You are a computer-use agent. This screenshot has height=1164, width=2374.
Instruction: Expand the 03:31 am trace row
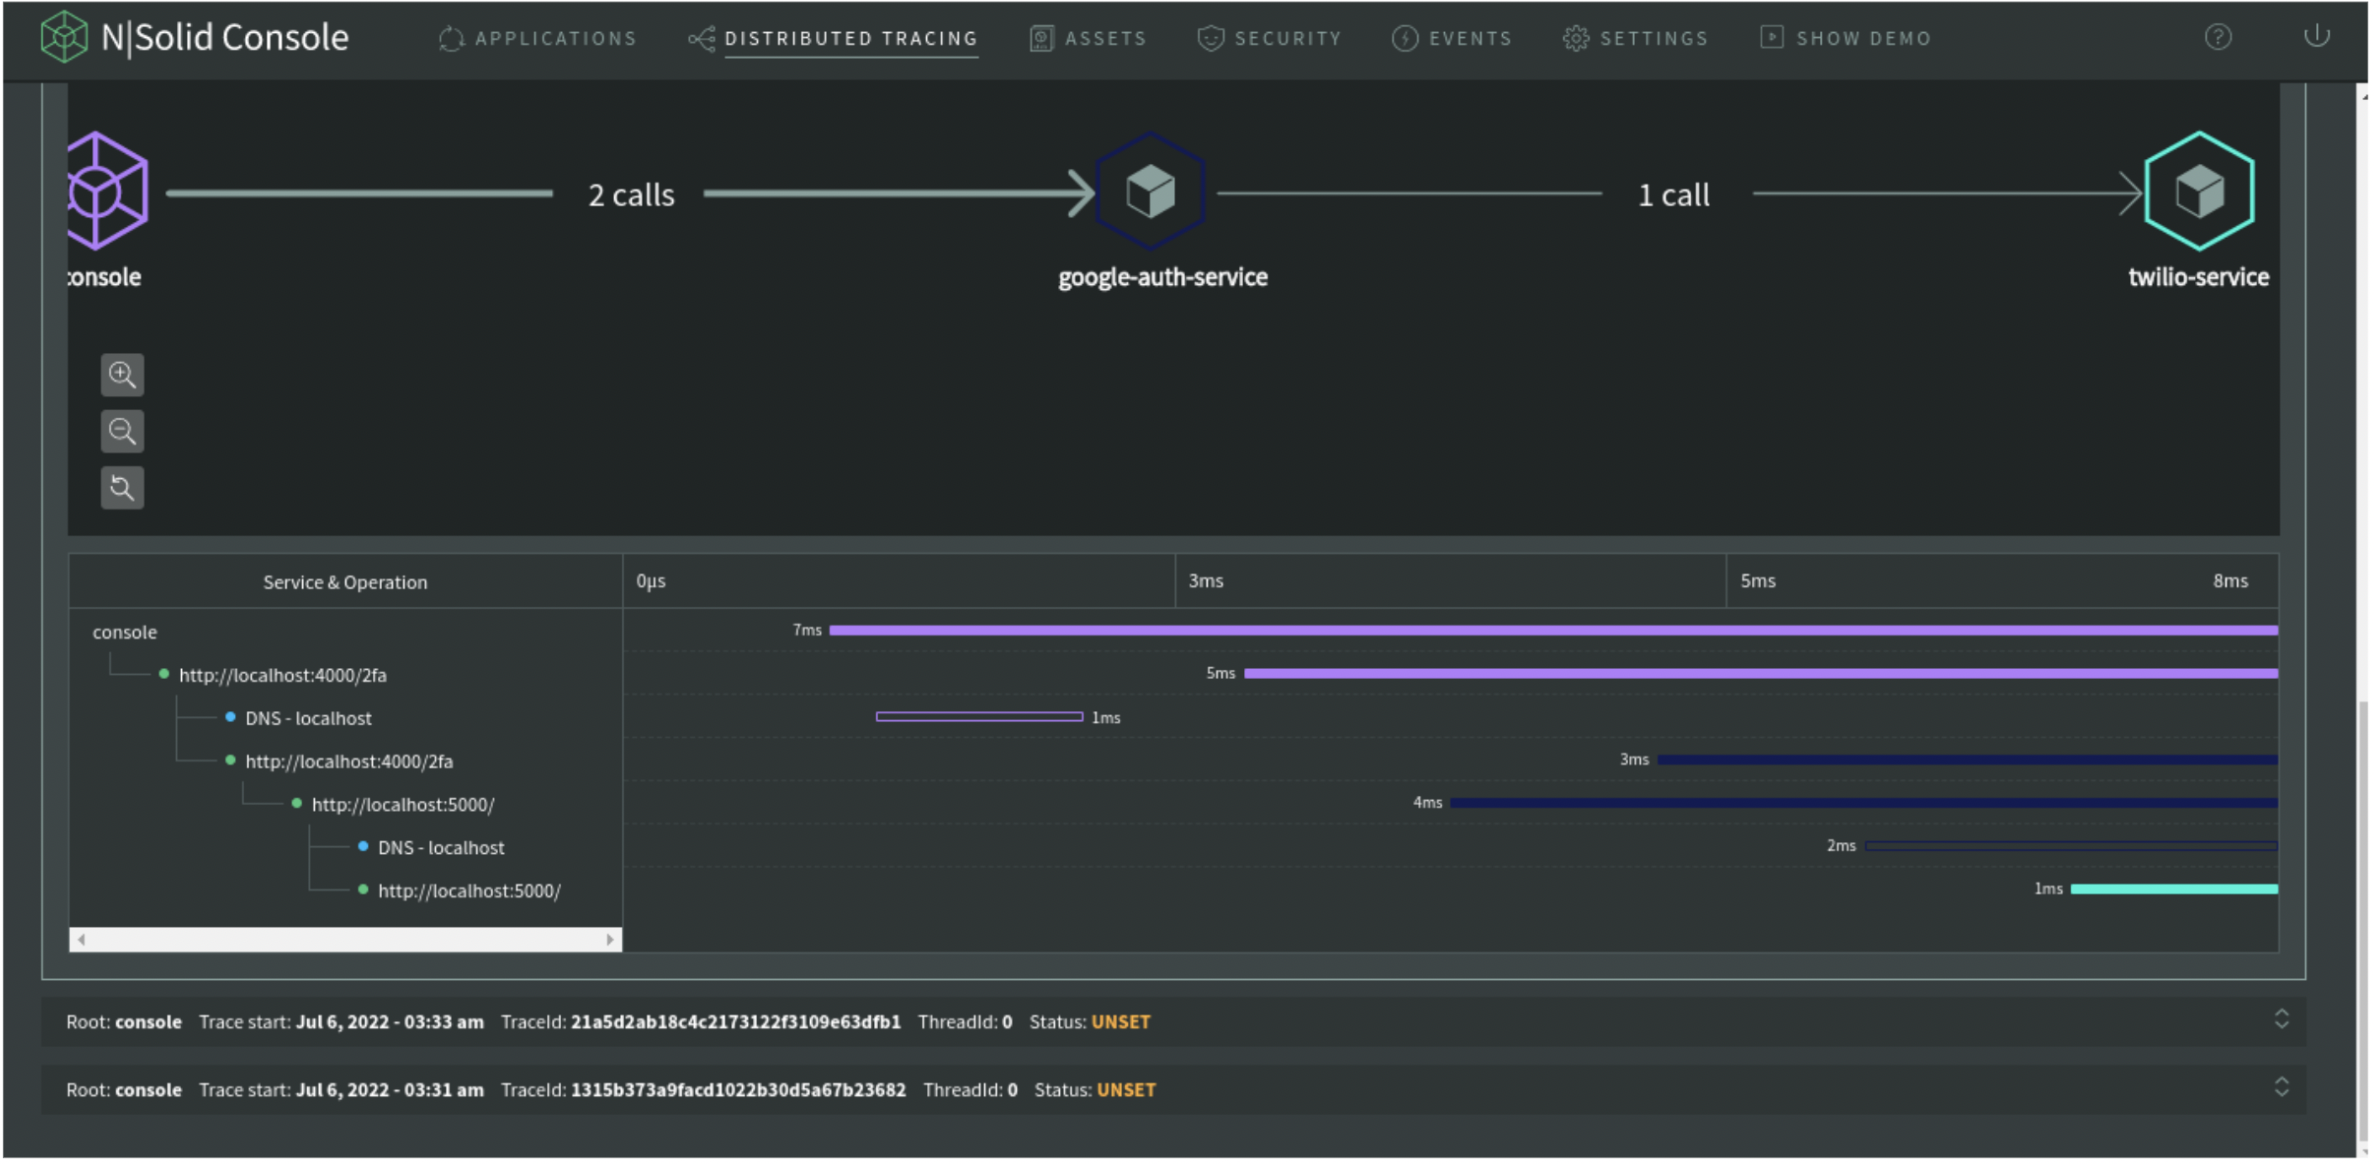click(2280, 1087)
